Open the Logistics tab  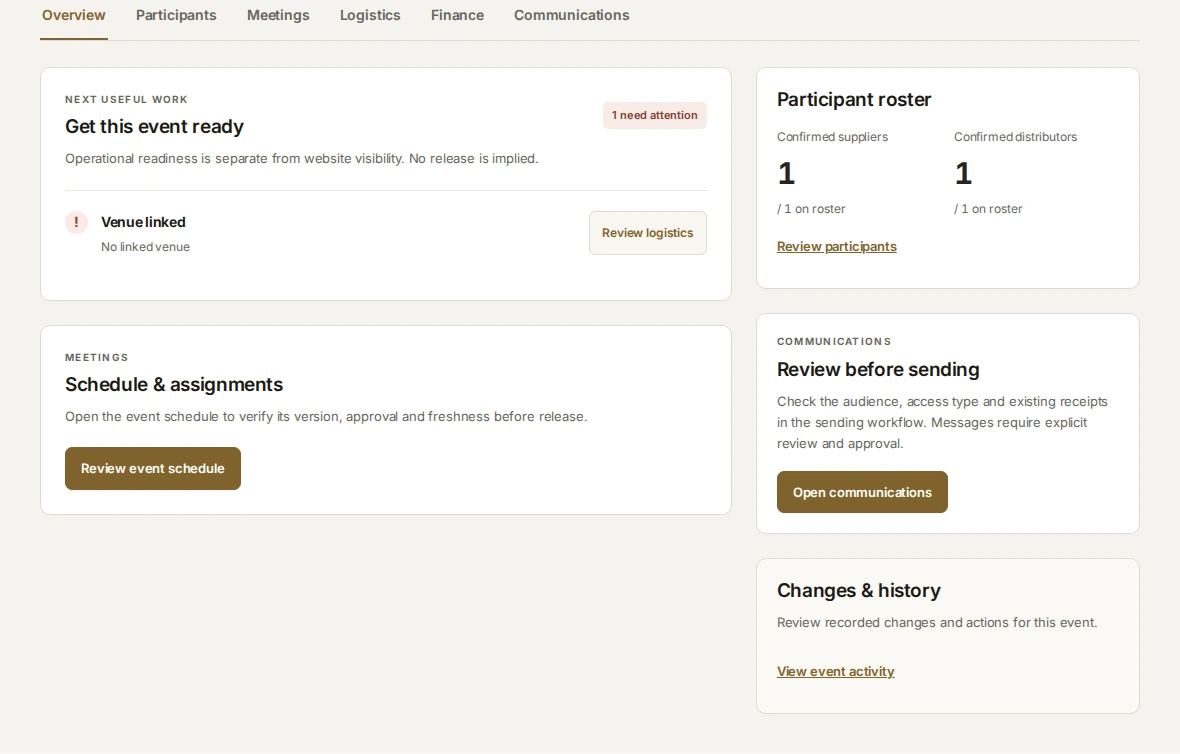pyautogui.click(x=370, y=16)
